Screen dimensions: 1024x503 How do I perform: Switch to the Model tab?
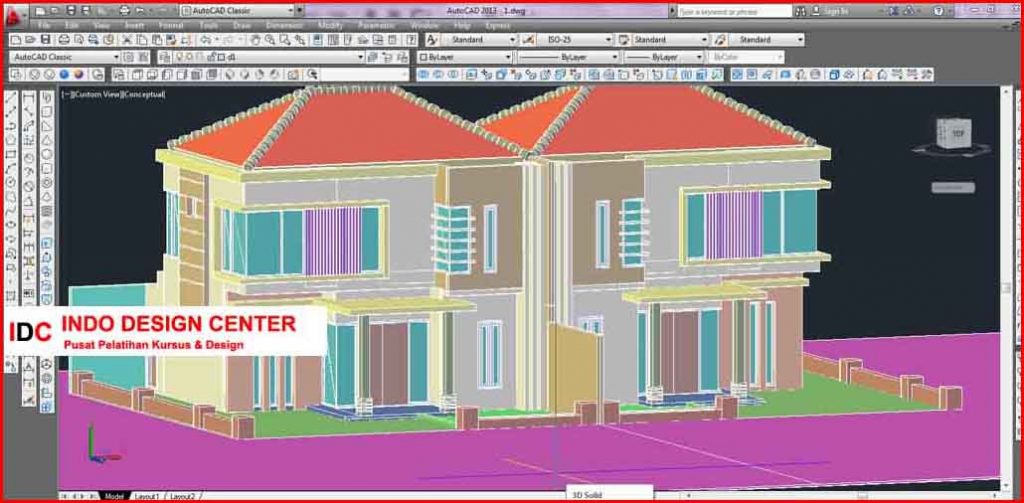tap(114, 496)
